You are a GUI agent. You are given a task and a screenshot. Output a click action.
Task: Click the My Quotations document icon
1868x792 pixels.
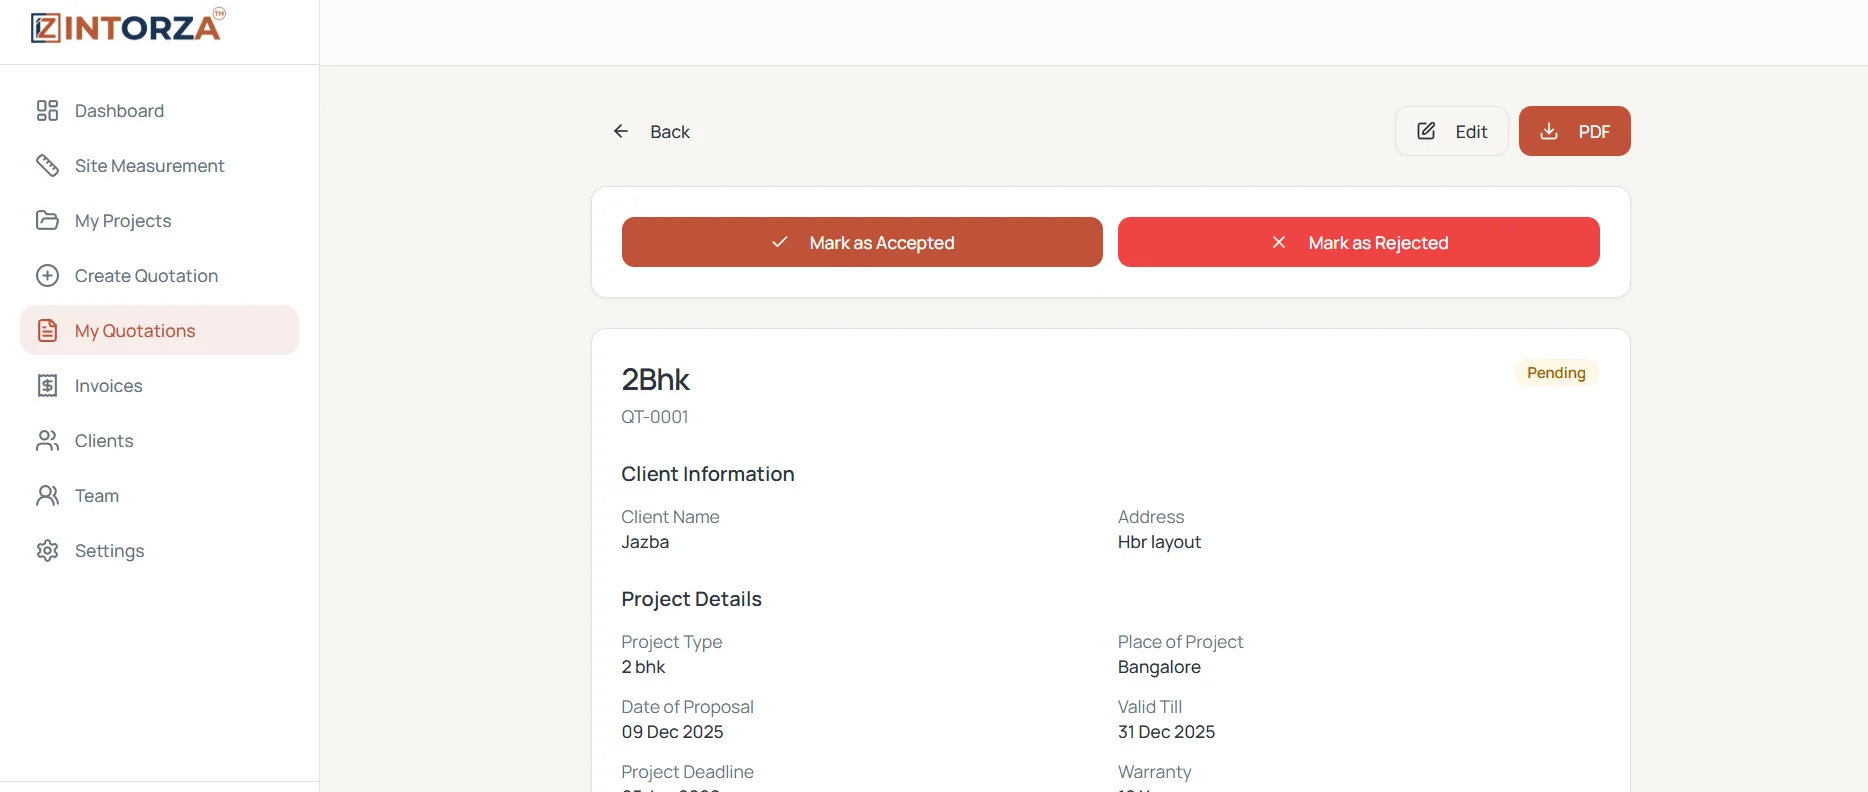tap(47, 330)
